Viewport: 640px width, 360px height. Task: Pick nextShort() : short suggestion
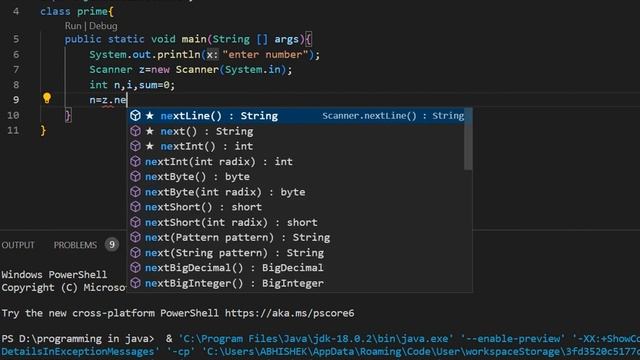pos(297,207)
